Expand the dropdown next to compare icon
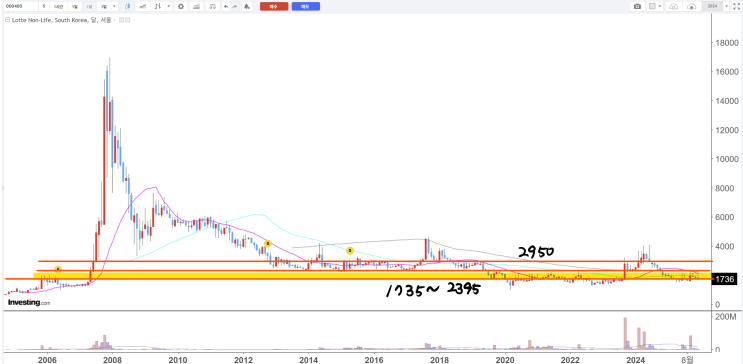 (x=169, y=7)
